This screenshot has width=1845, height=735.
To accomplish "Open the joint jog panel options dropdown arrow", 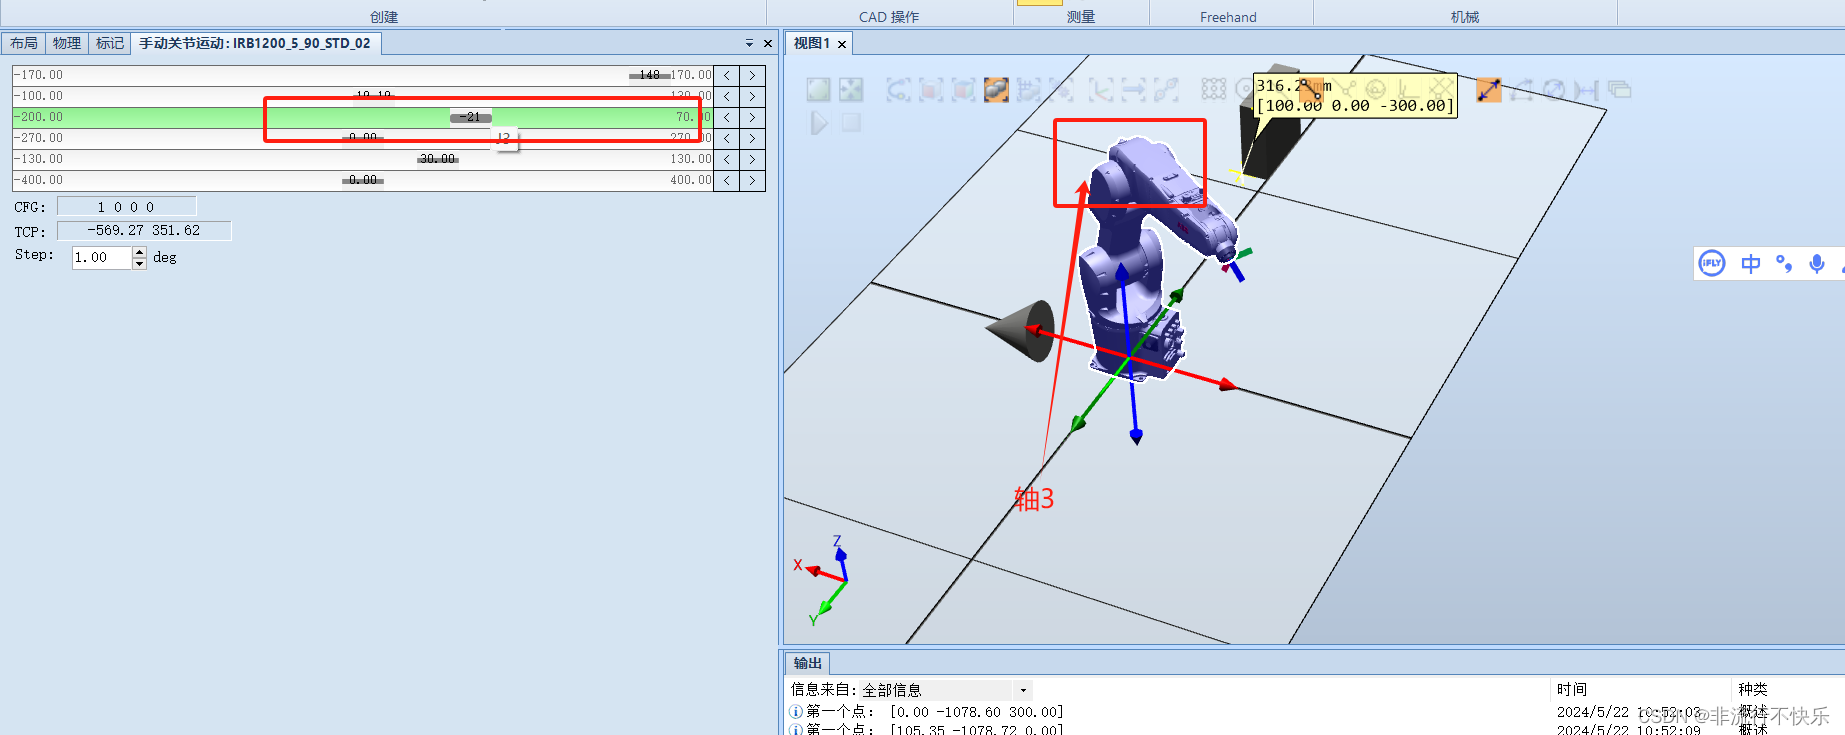I will 749,43.
